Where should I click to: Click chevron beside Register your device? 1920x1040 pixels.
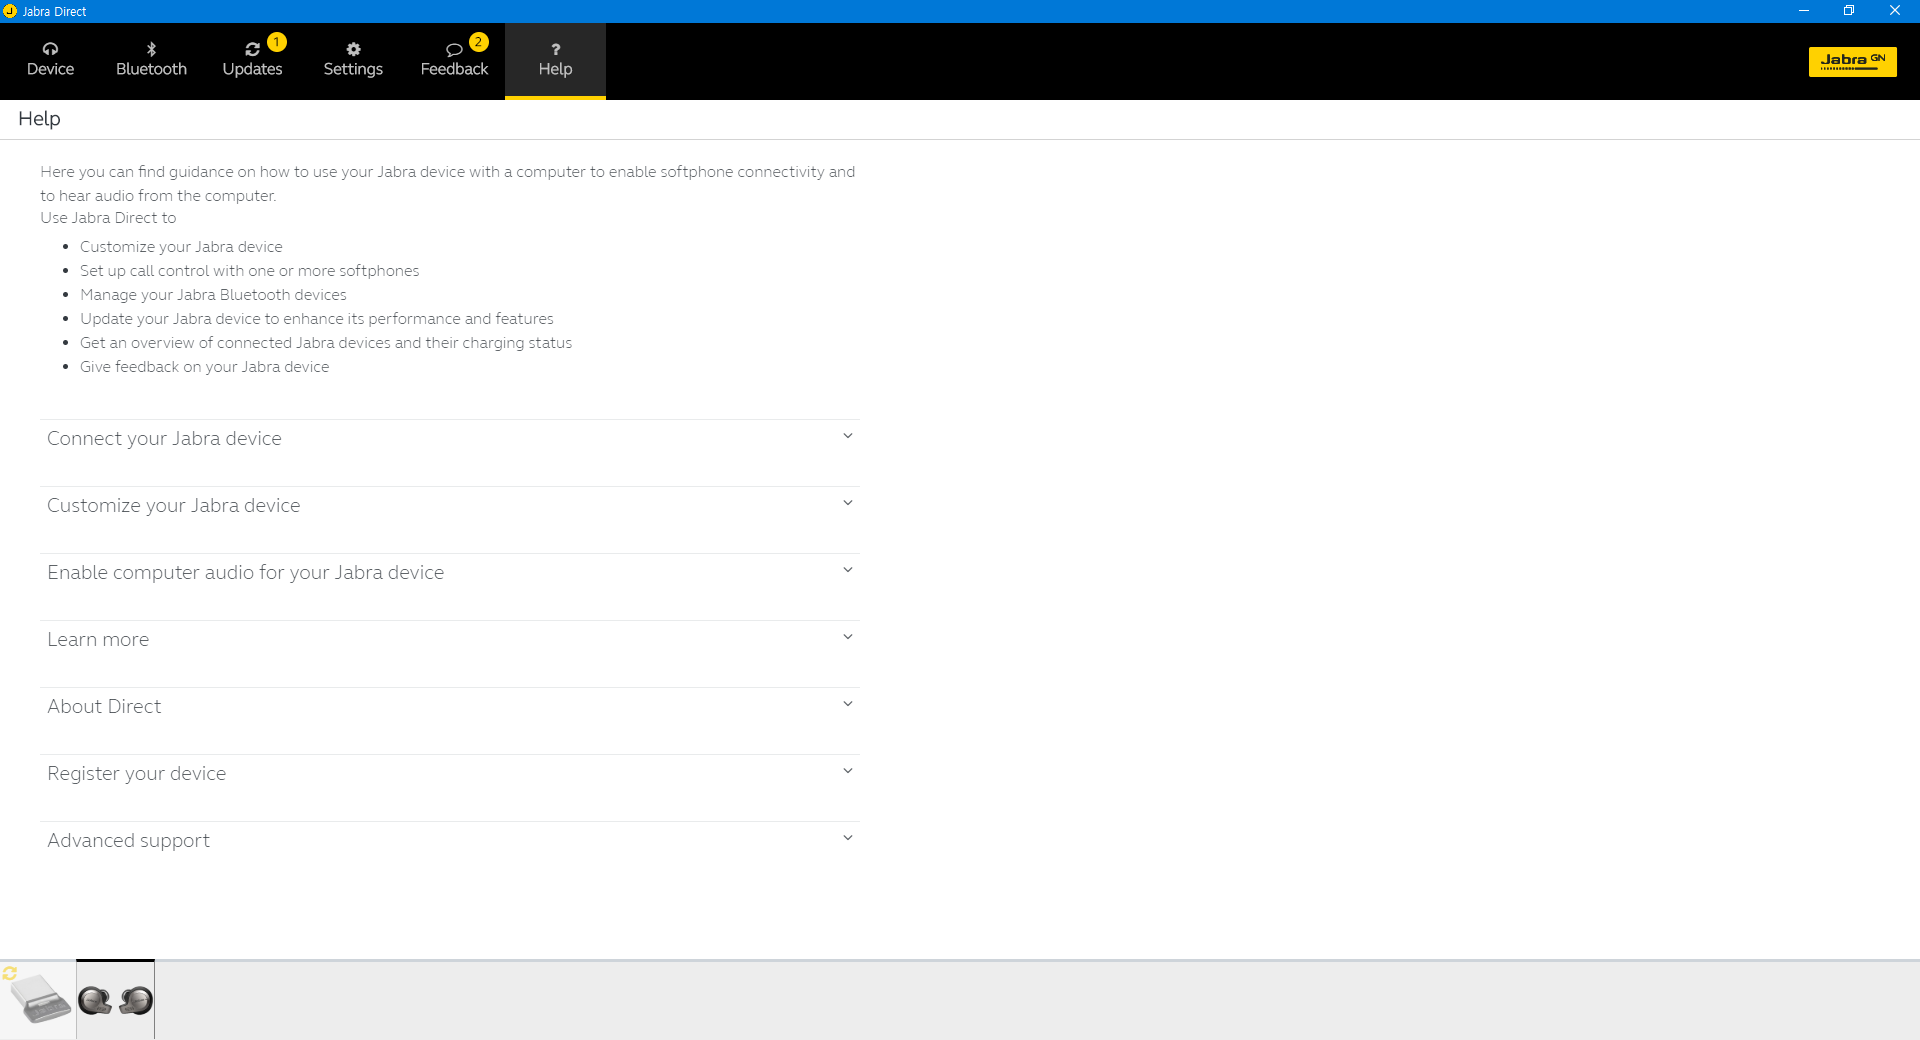click(848, 771)
